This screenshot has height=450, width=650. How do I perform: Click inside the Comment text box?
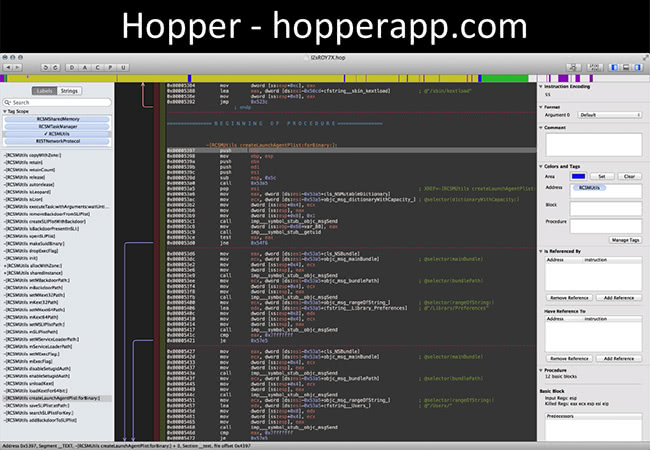pyautogui.click(x=594, y=145)
